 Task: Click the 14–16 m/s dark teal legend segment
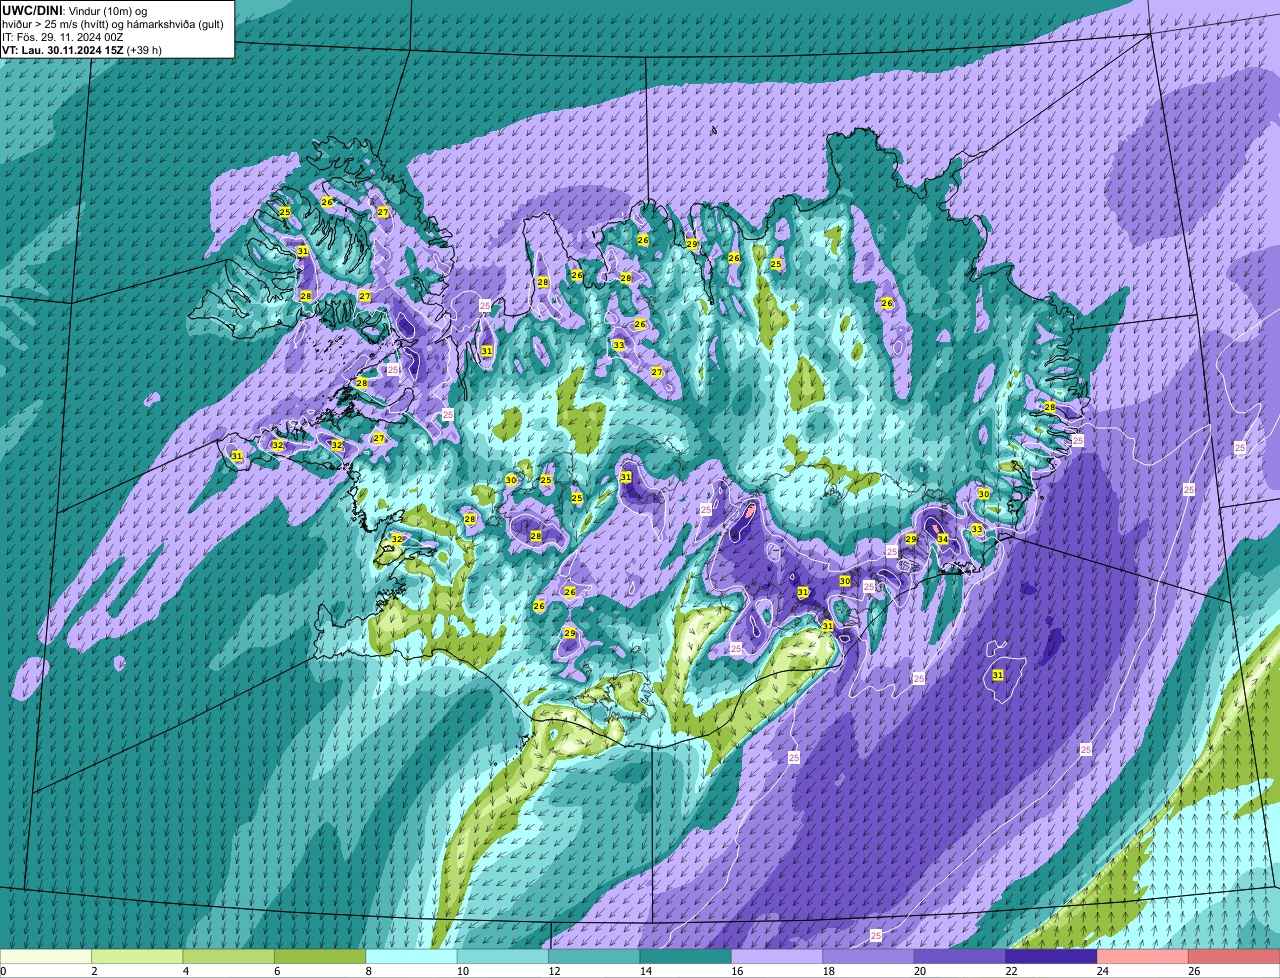coord(686,956)
